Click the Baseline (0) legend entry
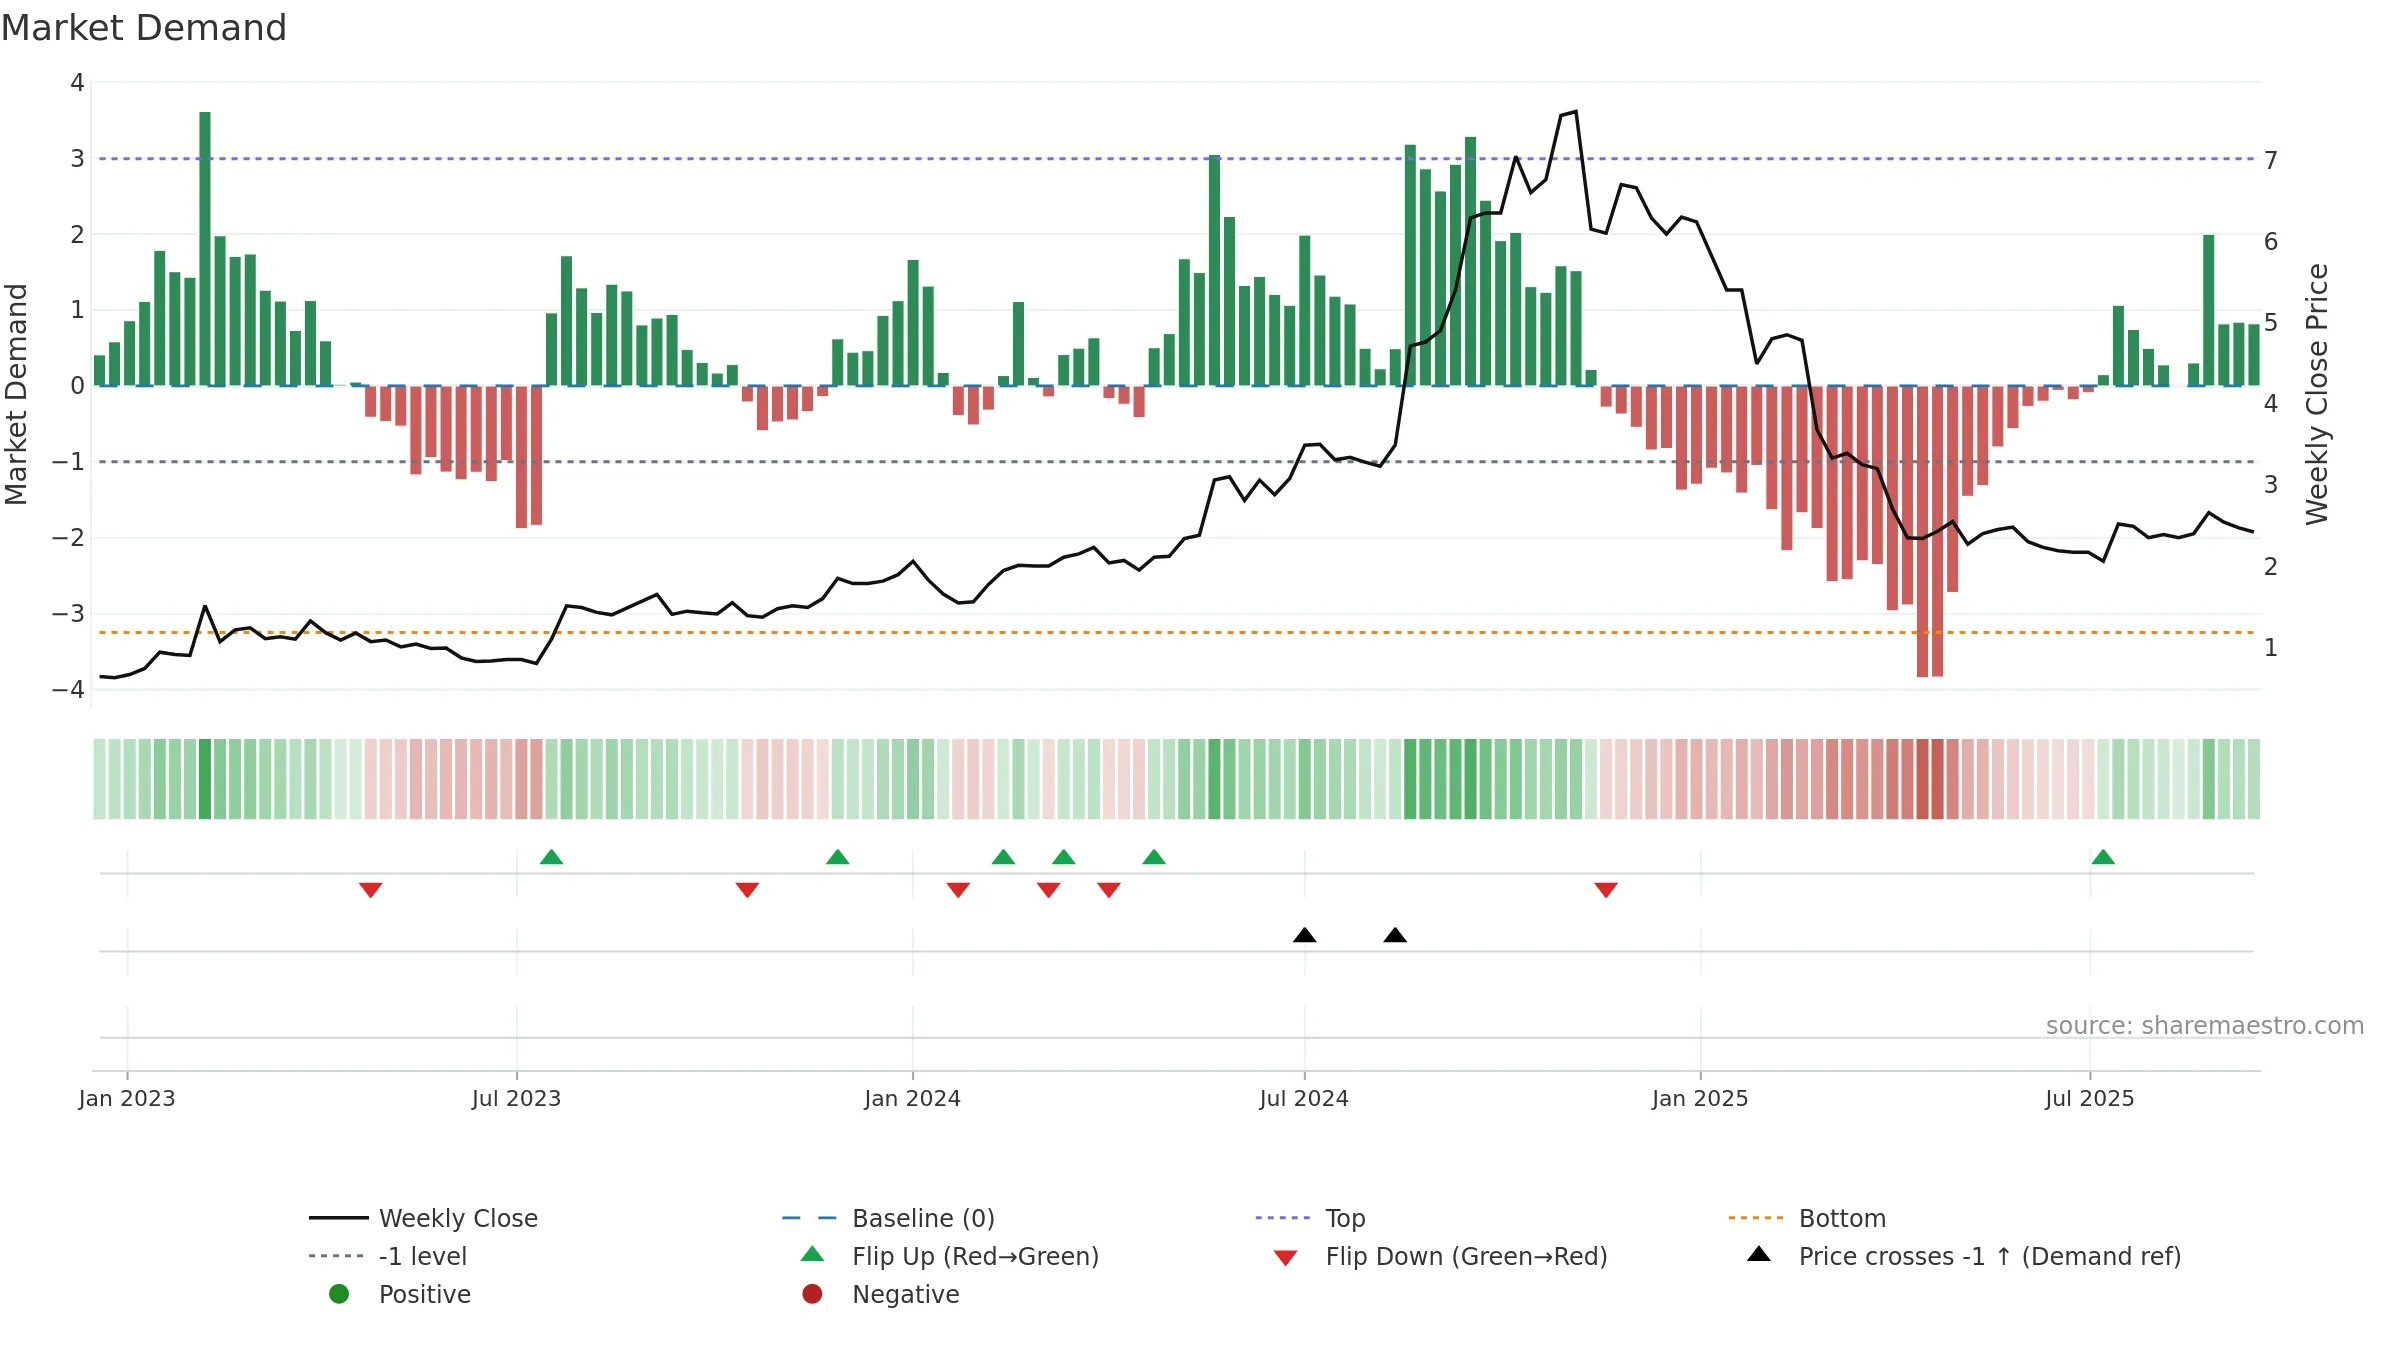The height and width of the screenshot is (1350, 2400). [x=888, y=1218]
